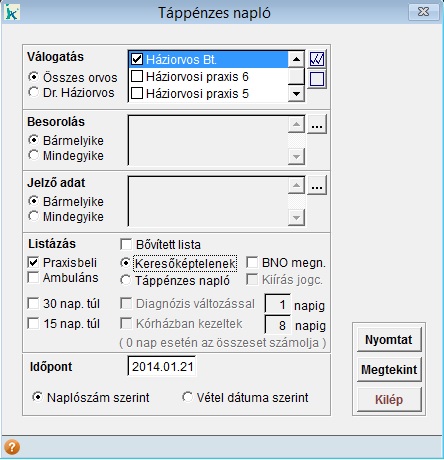Select the Dr. Háziorvos radio button

pyautogui.click(x=33, y=92)
